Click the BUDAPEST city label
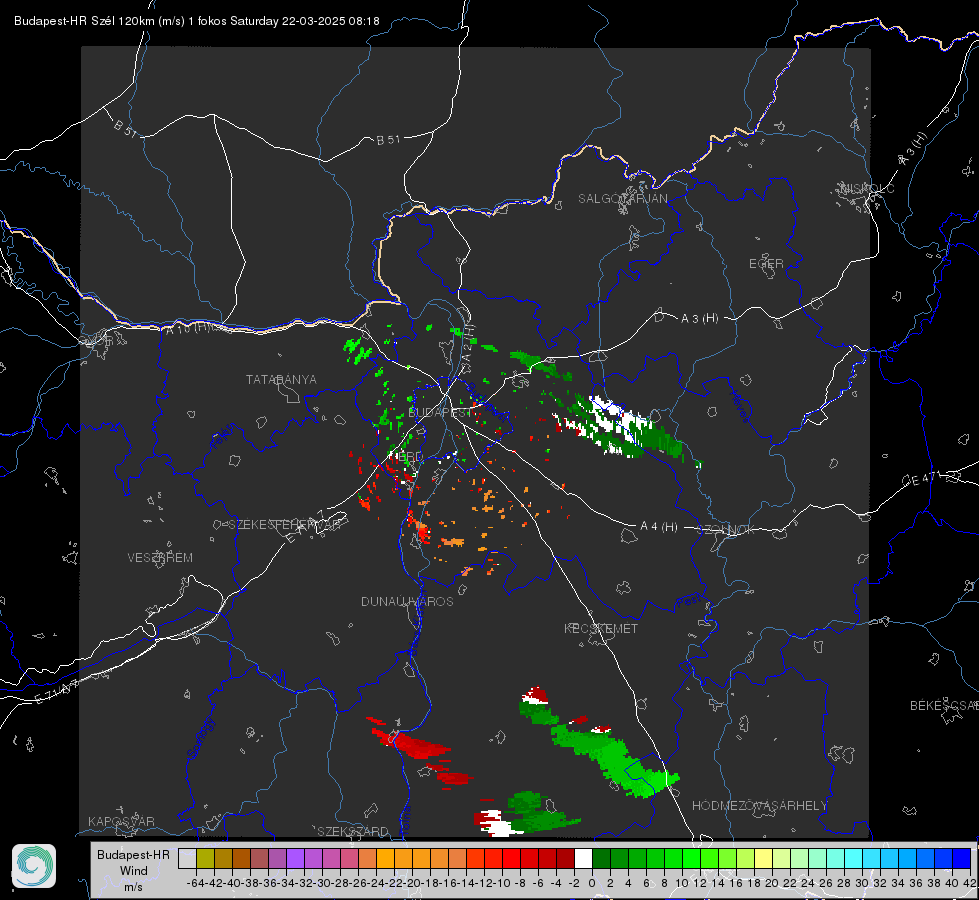Viewport: 979px width, 900px height. 438,413
